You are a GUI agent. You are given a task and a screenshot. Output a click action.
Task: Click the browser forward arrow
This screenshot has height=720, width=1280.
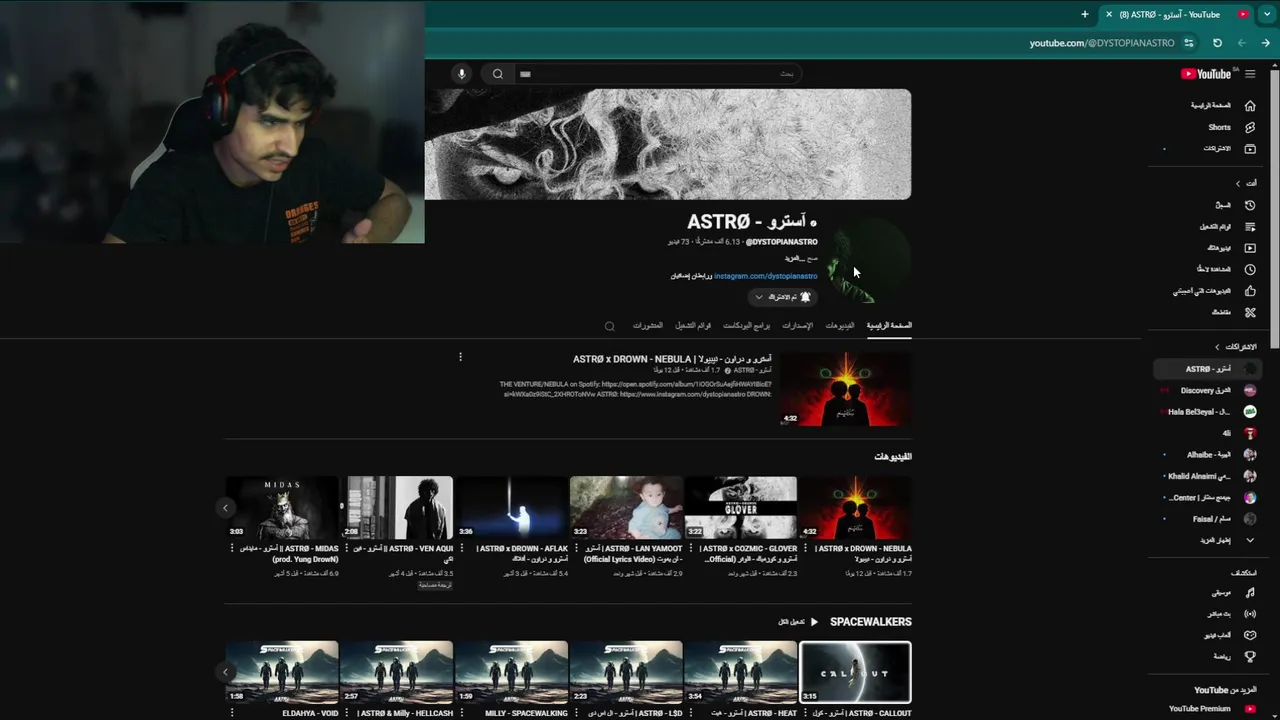click(x=1242, y=43)
